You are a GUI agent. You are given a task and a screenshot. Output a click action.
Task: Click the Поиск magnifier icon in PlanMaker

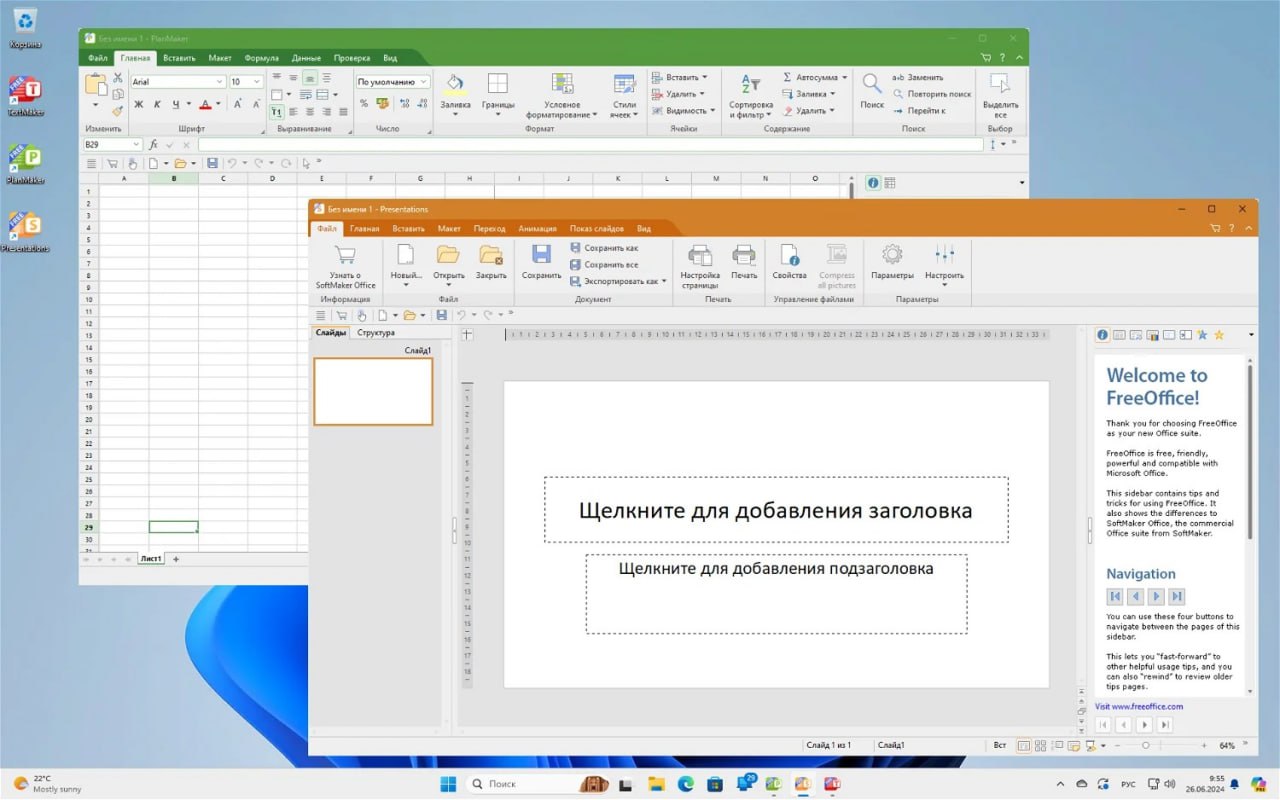point(872,84)
